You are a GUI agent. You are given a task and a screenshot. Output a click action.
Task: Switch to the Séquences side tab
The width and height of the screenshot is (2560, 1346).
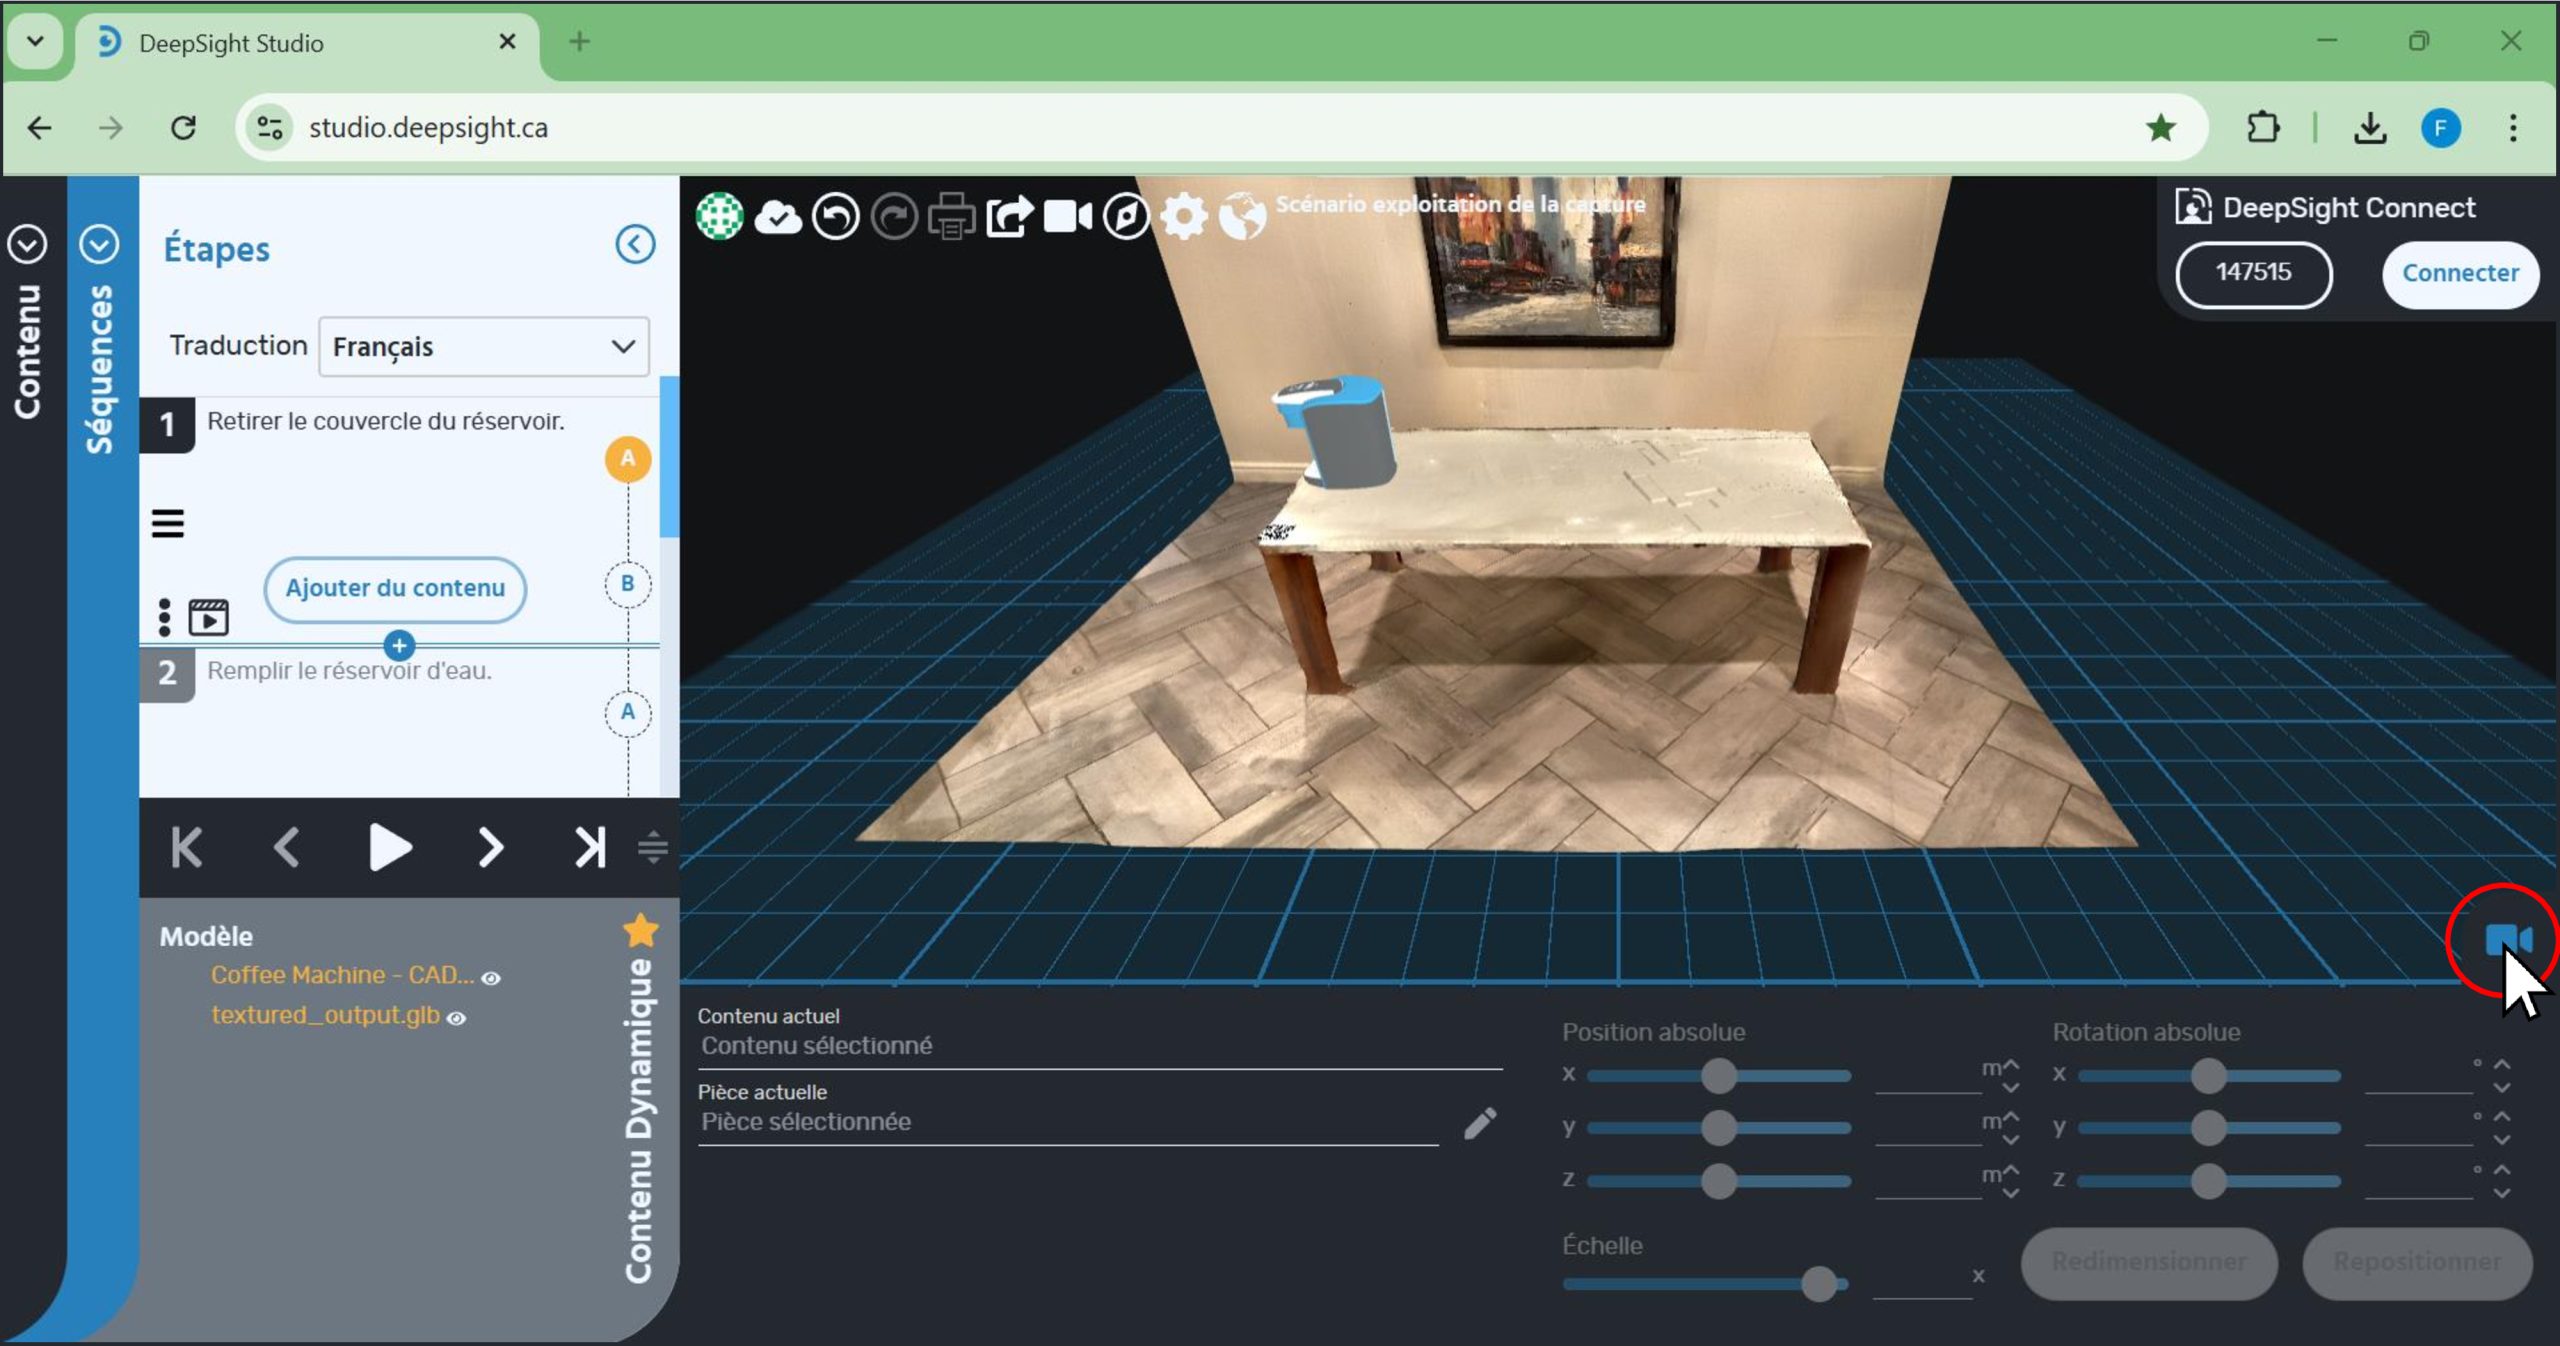[x=100, y=370]
